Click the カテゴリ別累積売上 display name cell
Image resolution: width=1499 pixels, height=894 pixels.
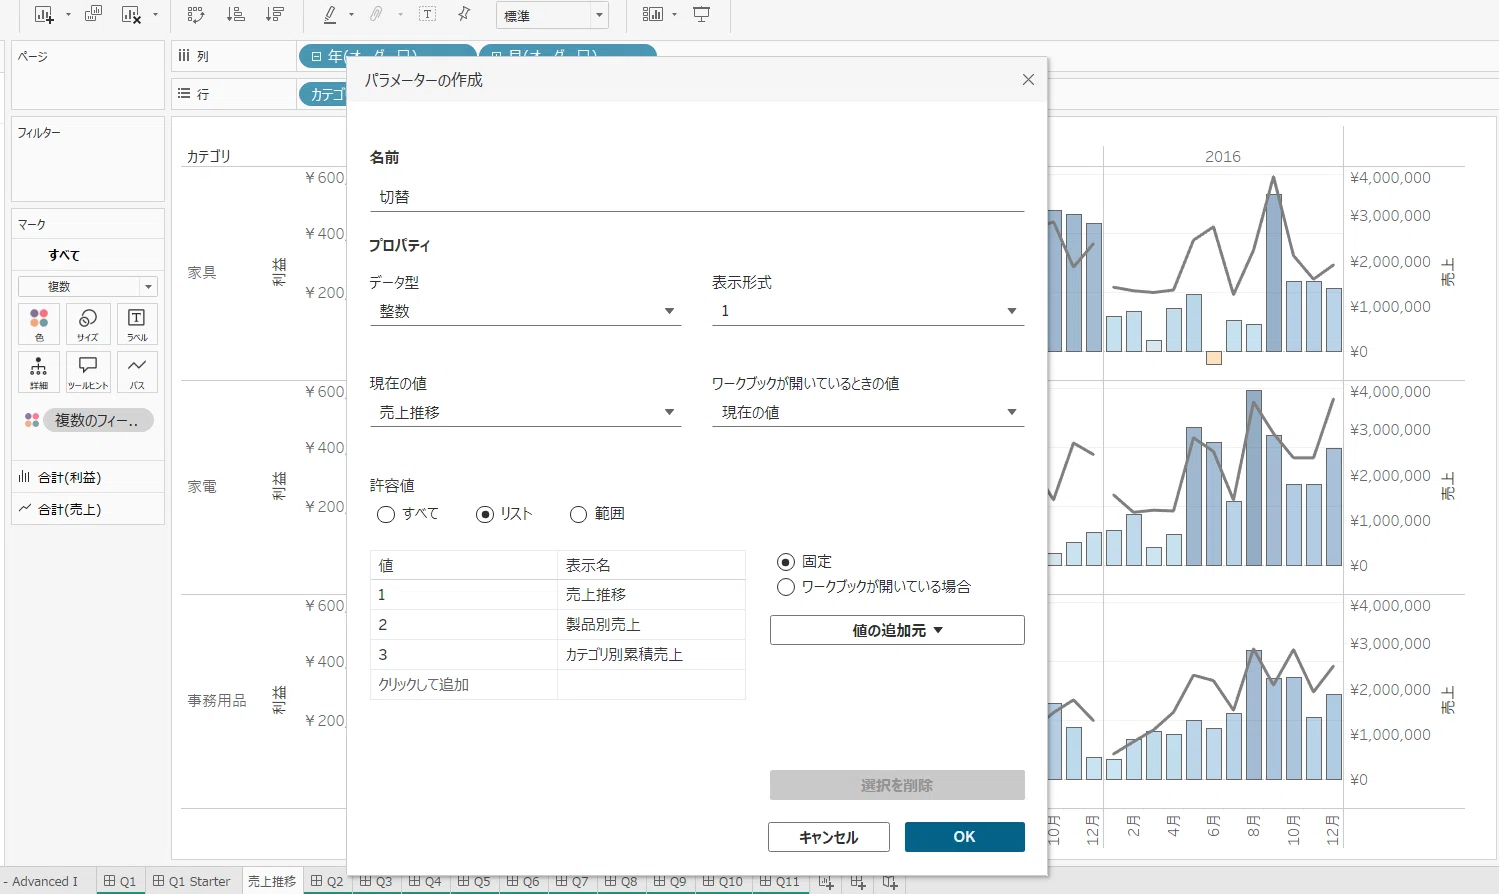(x=651, y=655)
